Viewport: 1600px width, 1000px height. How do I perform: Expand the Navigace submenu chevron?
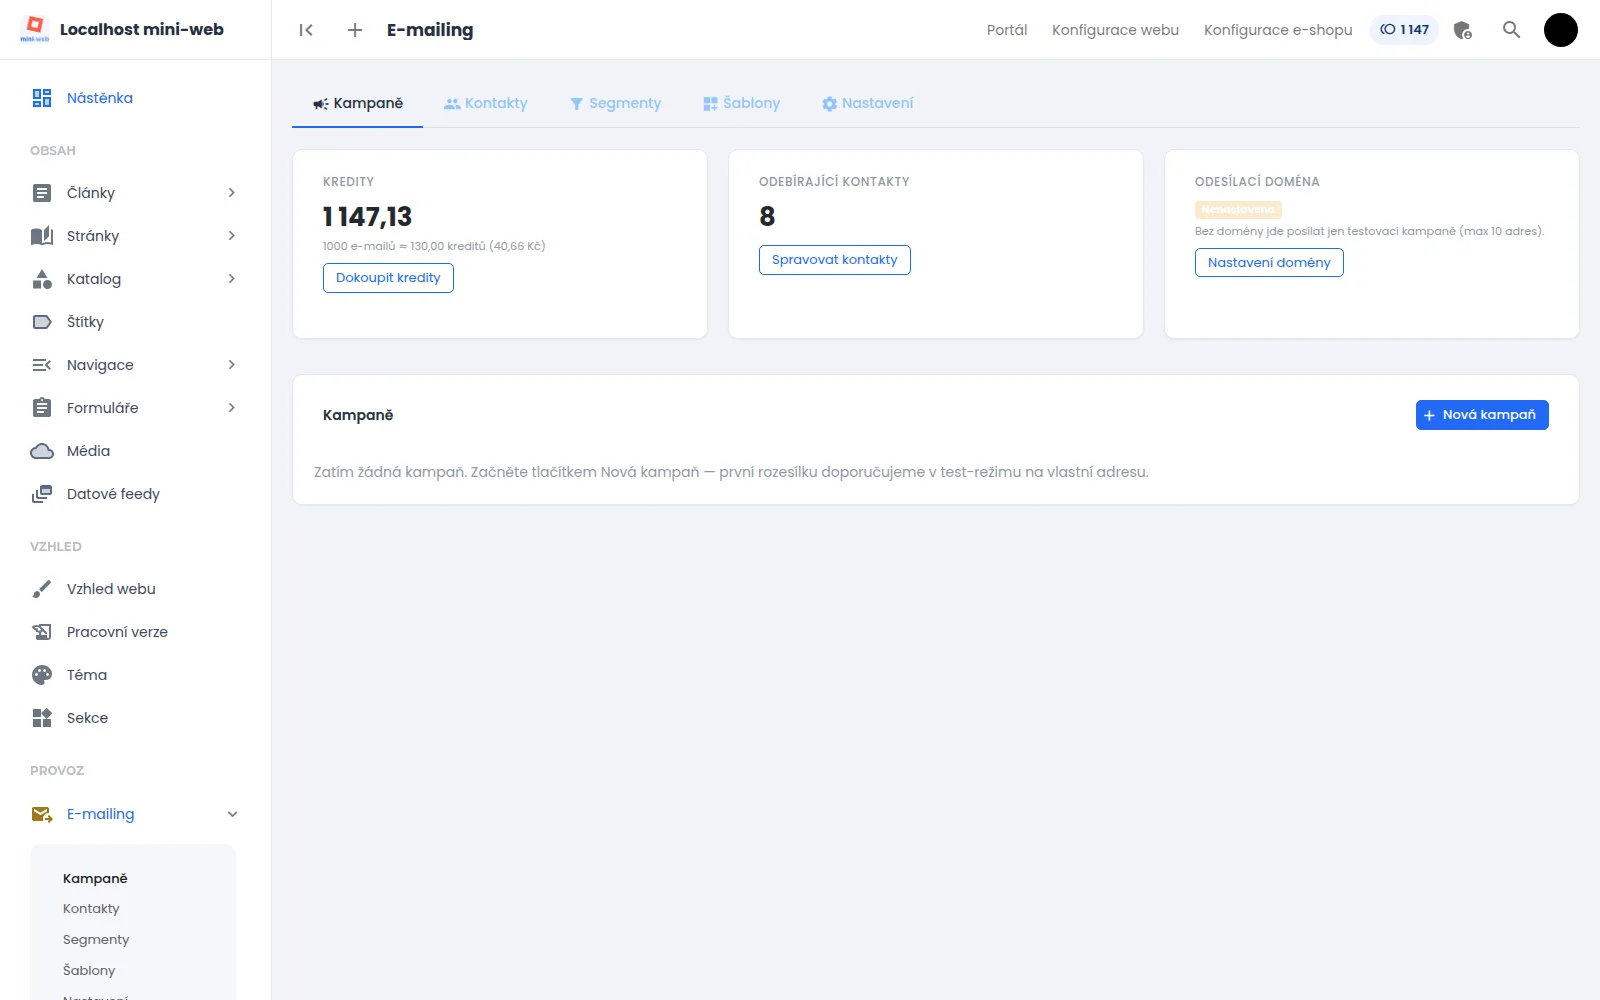(232, 365)
